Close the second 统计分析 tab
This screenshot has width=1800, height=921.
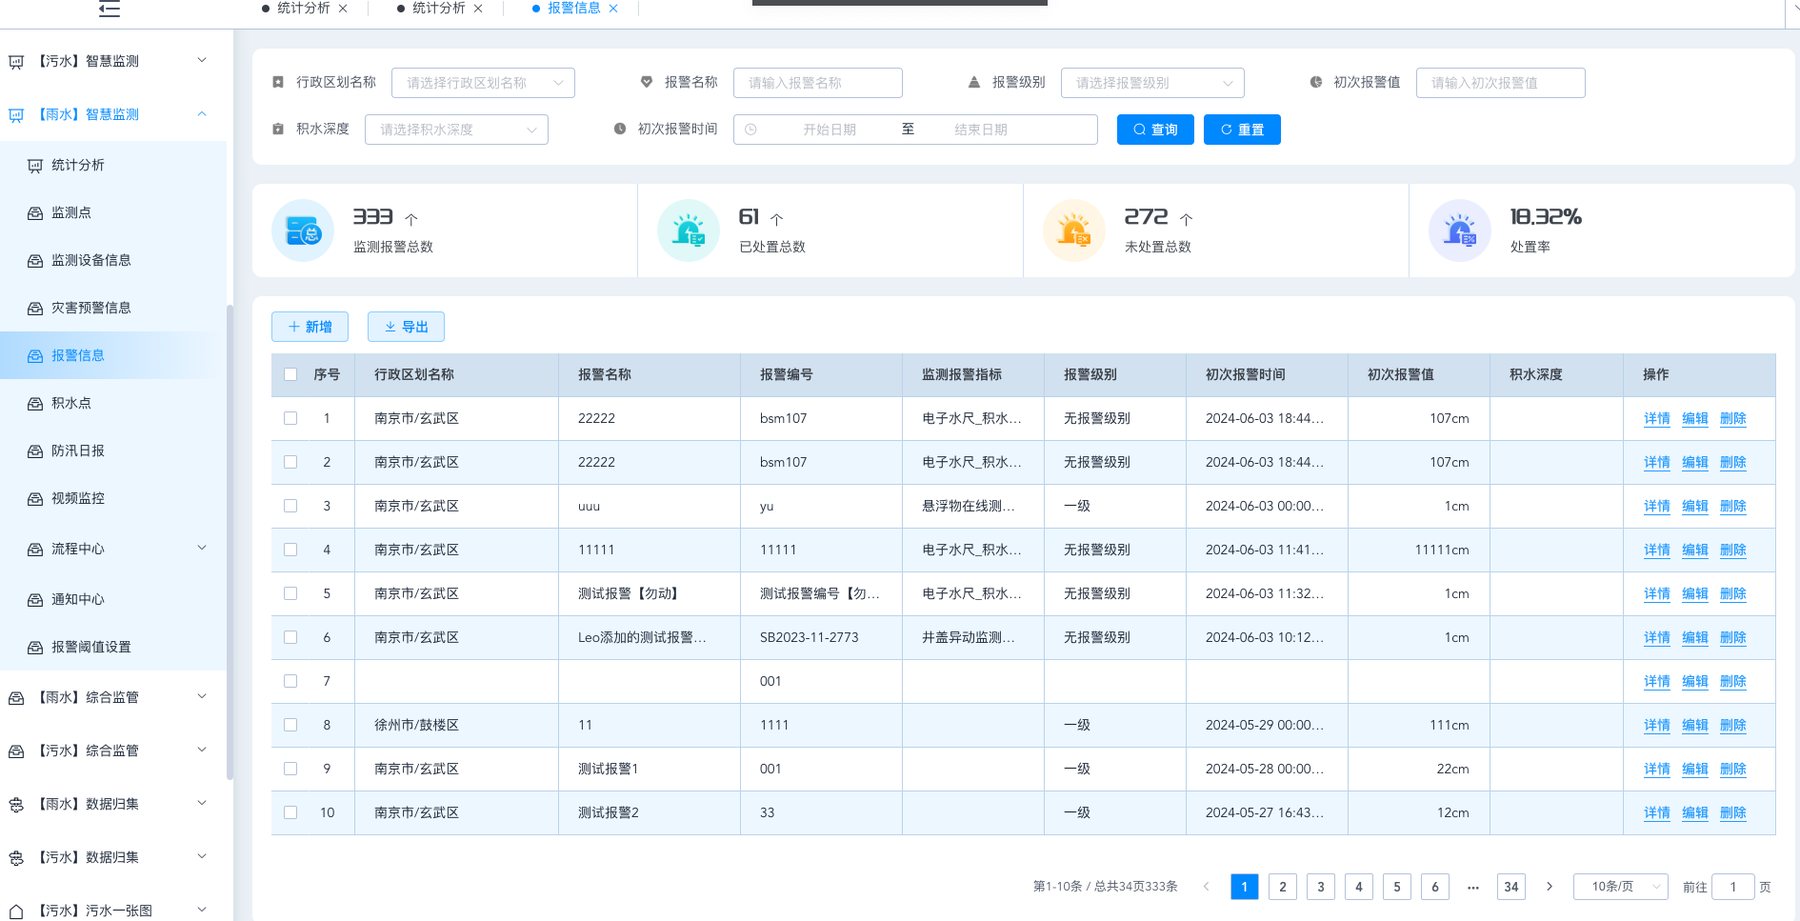click(478, 8)
